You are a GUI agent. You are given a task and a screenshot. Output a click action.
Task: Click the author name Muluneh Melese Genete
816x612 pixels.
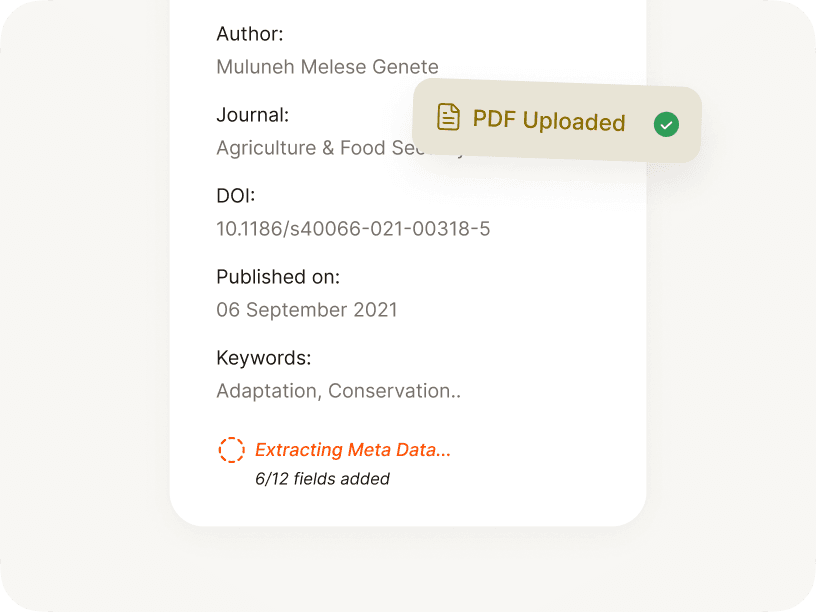click(327, 66)
